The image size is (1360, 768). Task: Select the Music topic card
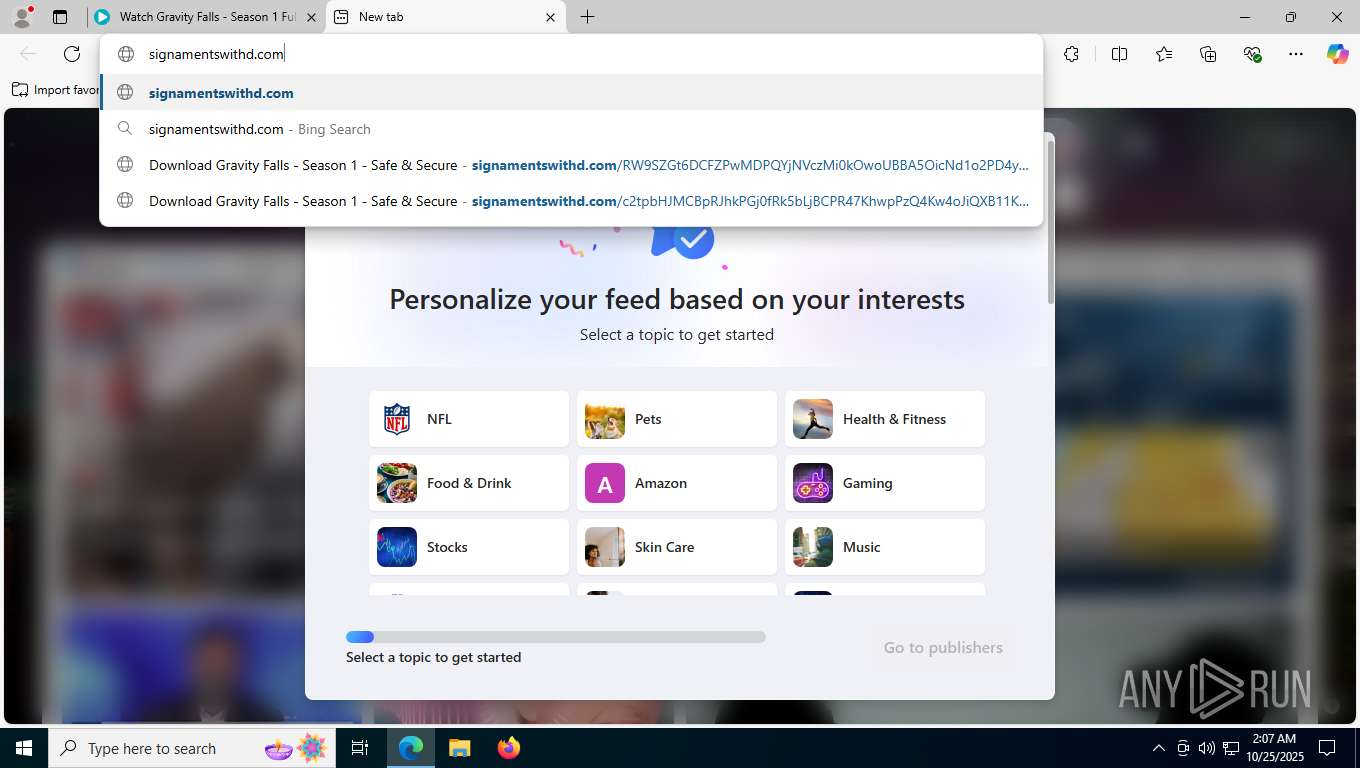(x=885, y=547)
